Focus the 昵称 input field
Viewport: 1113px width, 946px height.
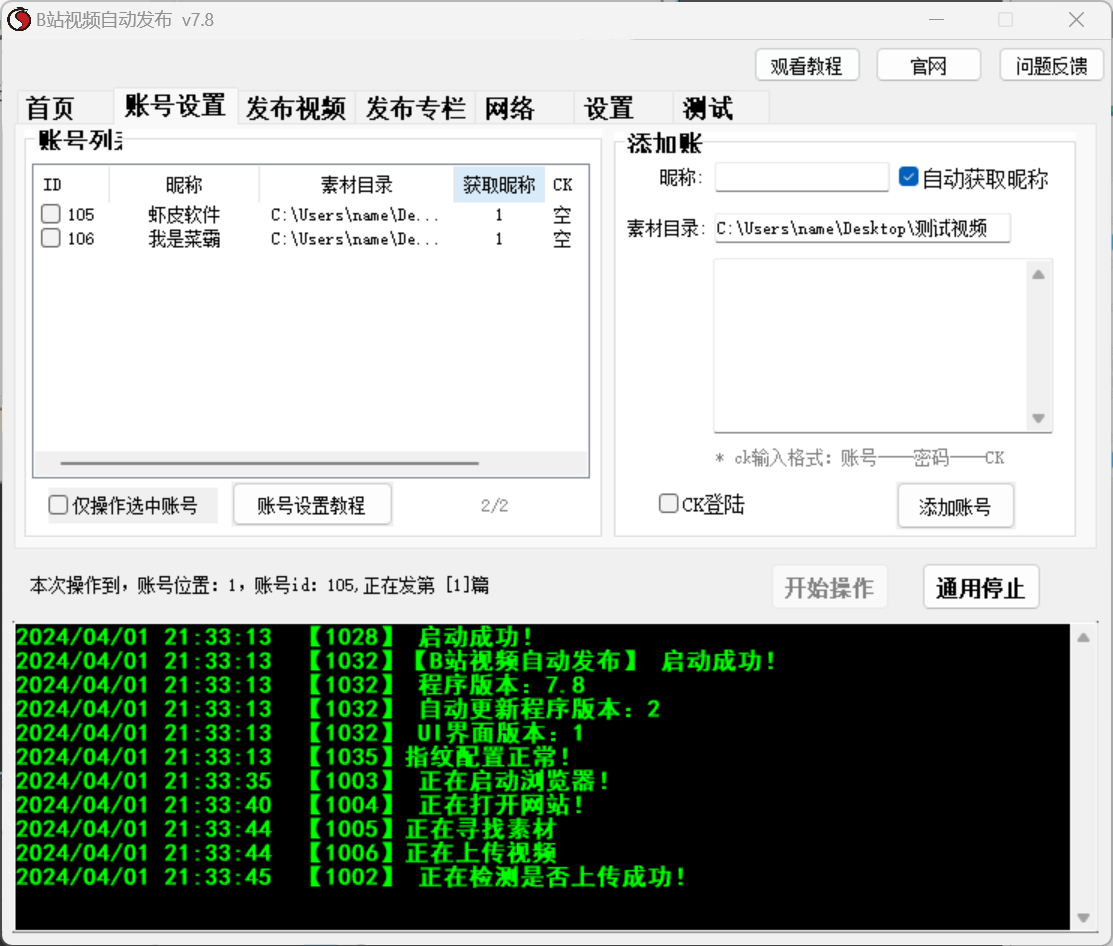tap(801, 177)
